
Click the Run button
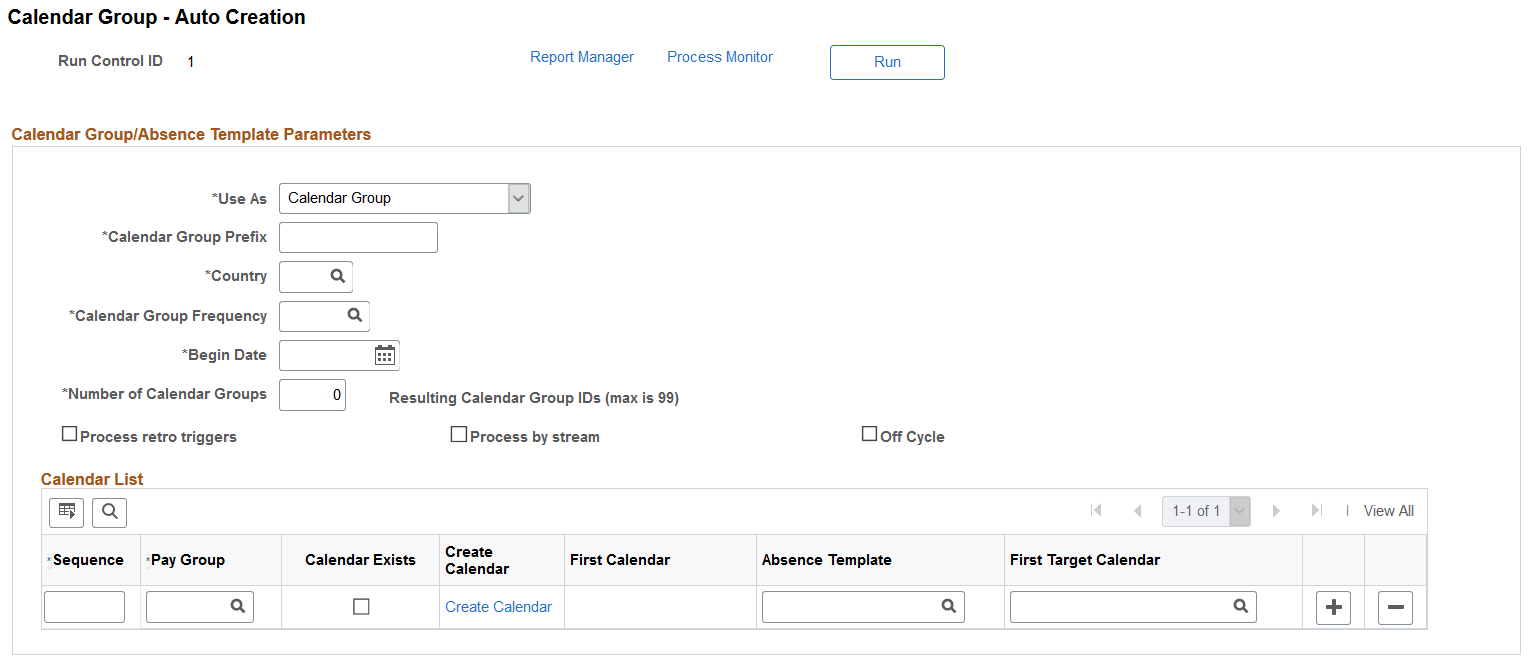[887, 62]
